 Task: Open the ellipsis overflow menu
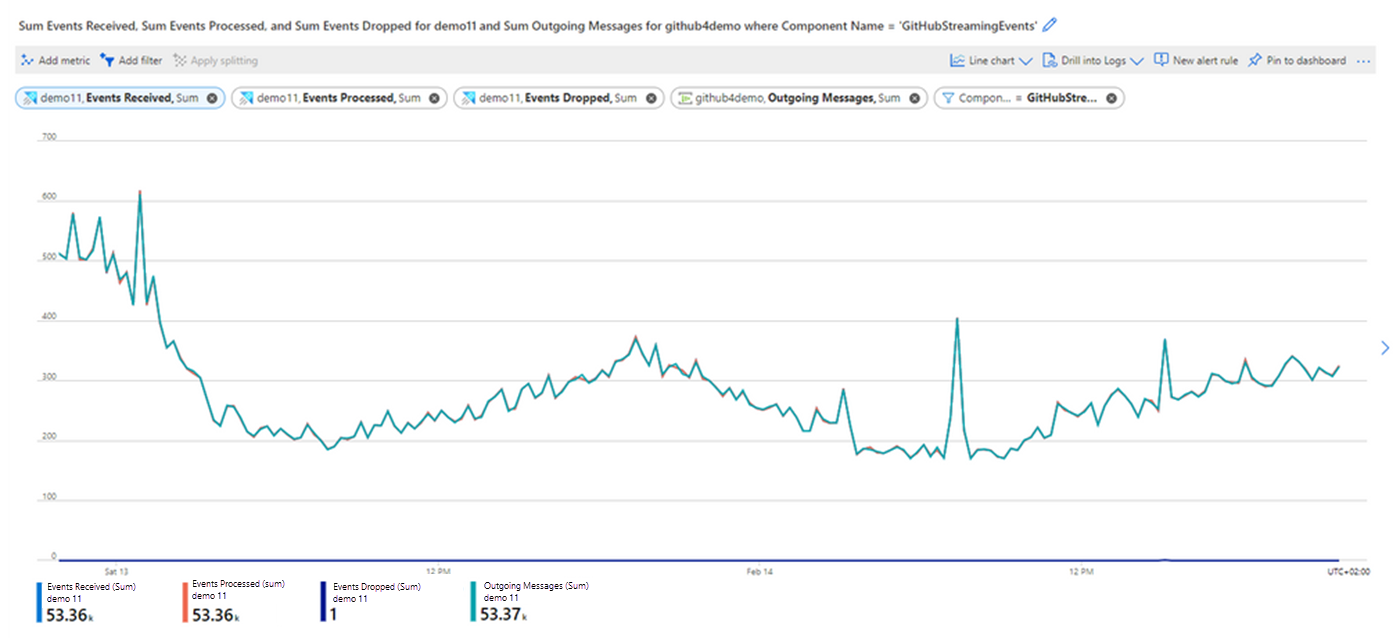(1363, 60)
